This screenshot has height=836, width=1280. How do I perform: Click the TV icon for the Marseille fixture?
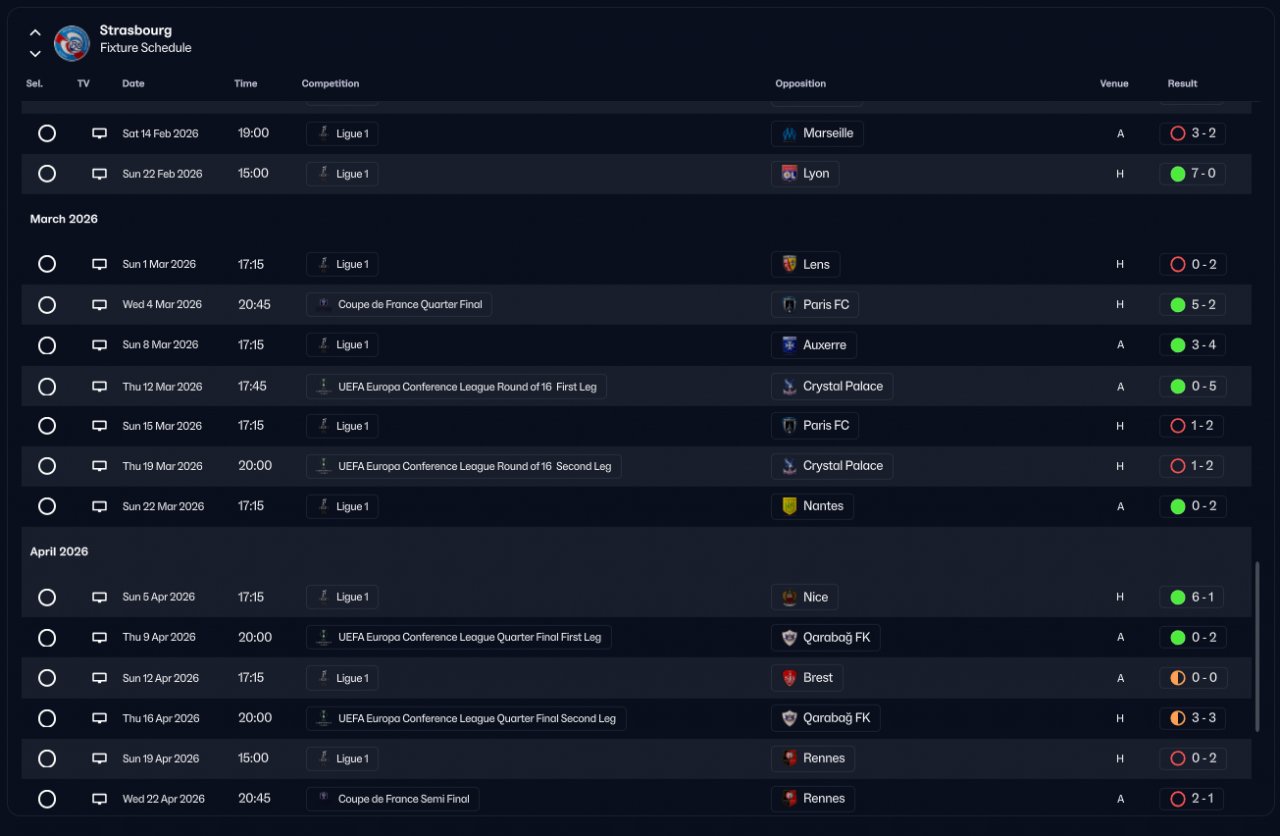[x=99, y=133]
